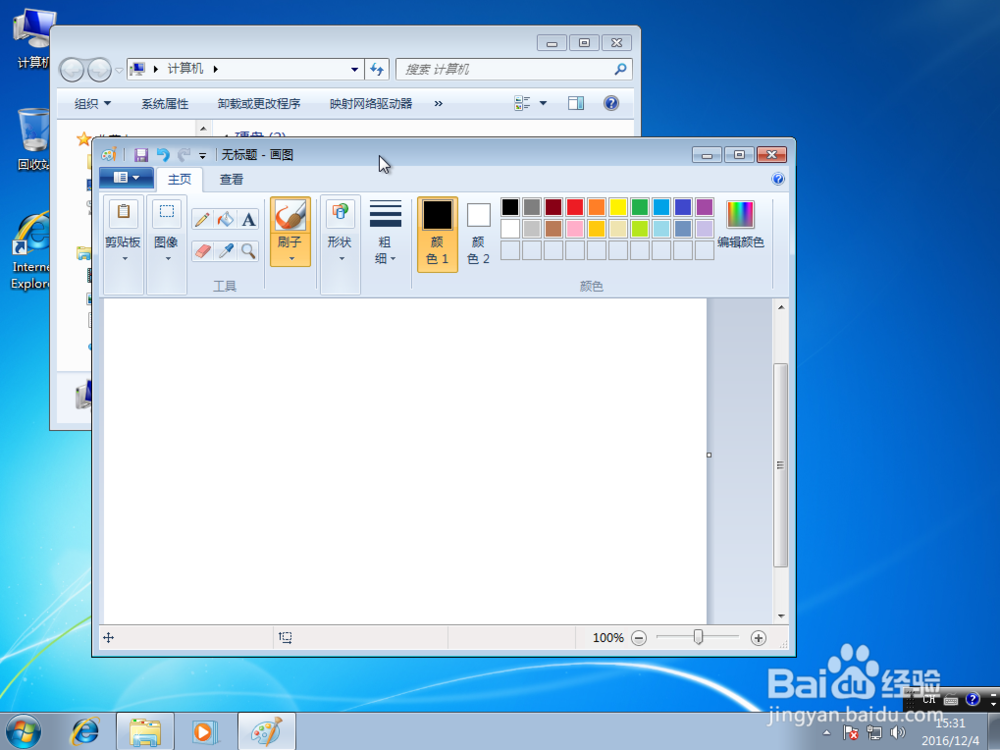The width and height of the screenshot is (1000, 750).
Task: Click the Explorer forward arrow button
Action: coord(99,70)
